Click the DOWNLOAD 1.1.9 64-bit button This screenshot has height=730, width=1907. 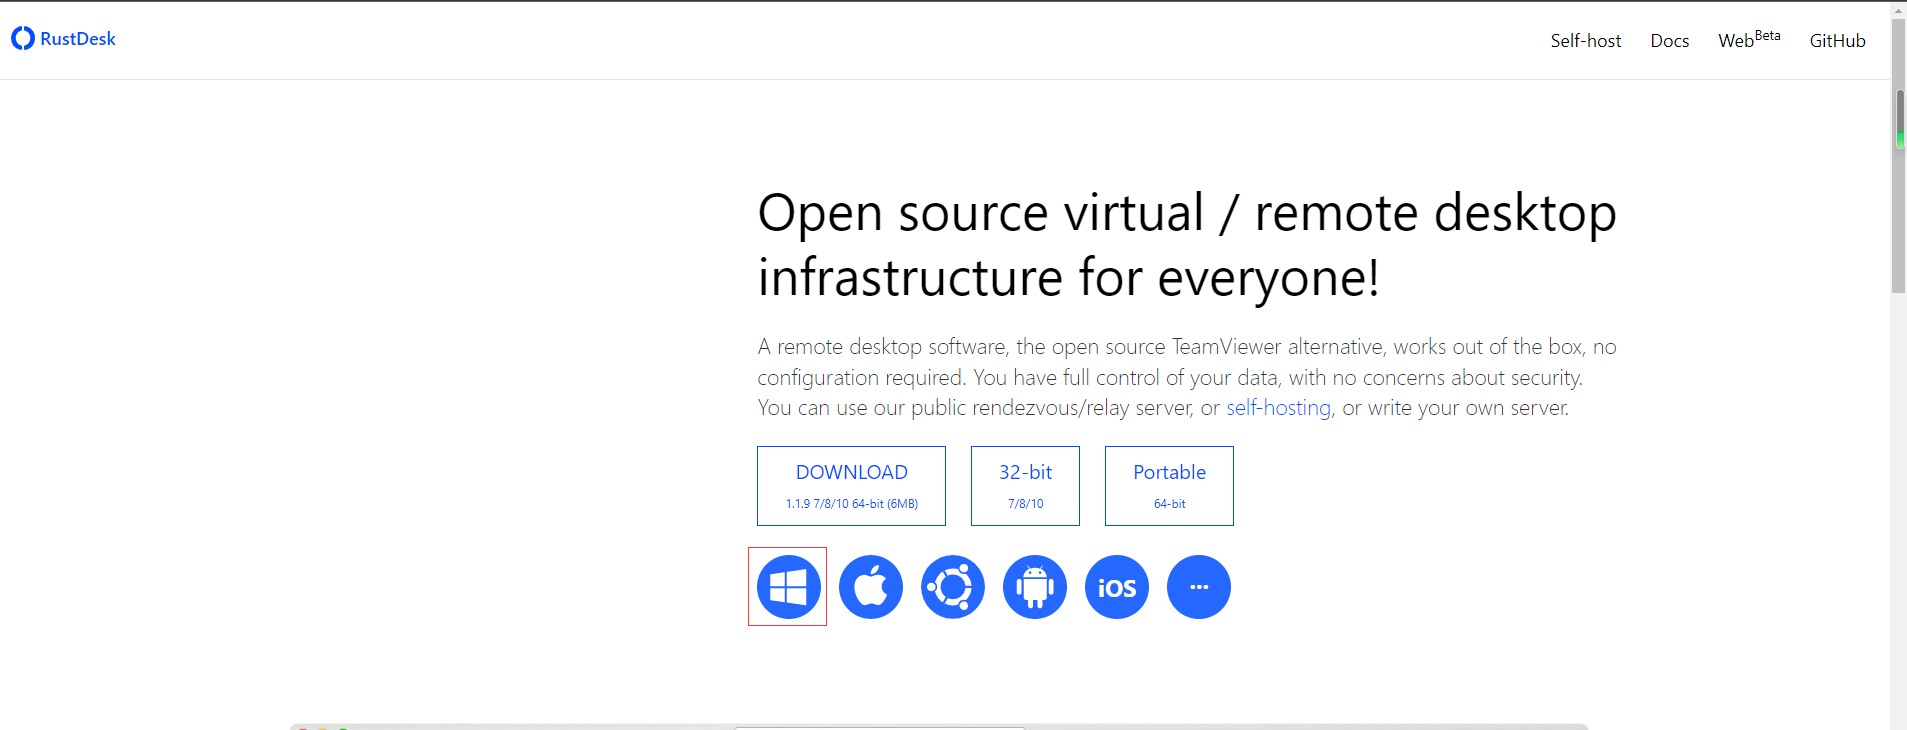851,486
